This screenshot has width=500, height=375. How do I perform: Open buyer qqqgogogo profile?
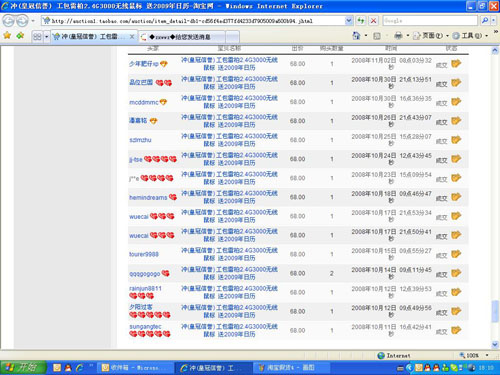point(145,274)
